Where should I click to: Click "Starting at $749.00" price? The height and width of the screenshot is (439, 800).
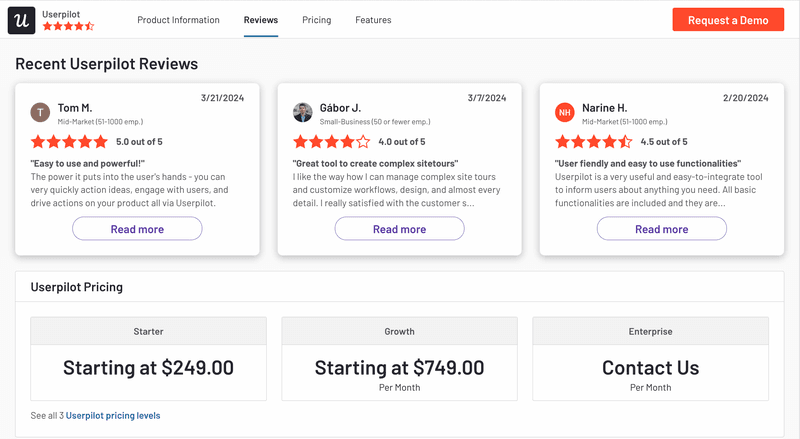click(x=399, y=368)
